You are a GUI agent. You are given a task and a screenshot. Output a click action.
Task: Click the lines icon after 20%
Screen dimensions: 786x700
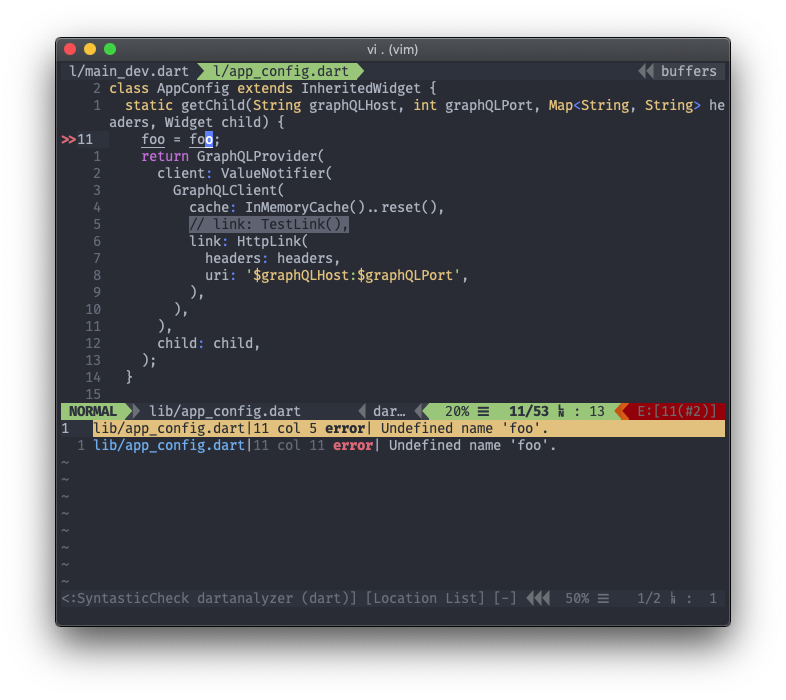click(x=483, y=411)
